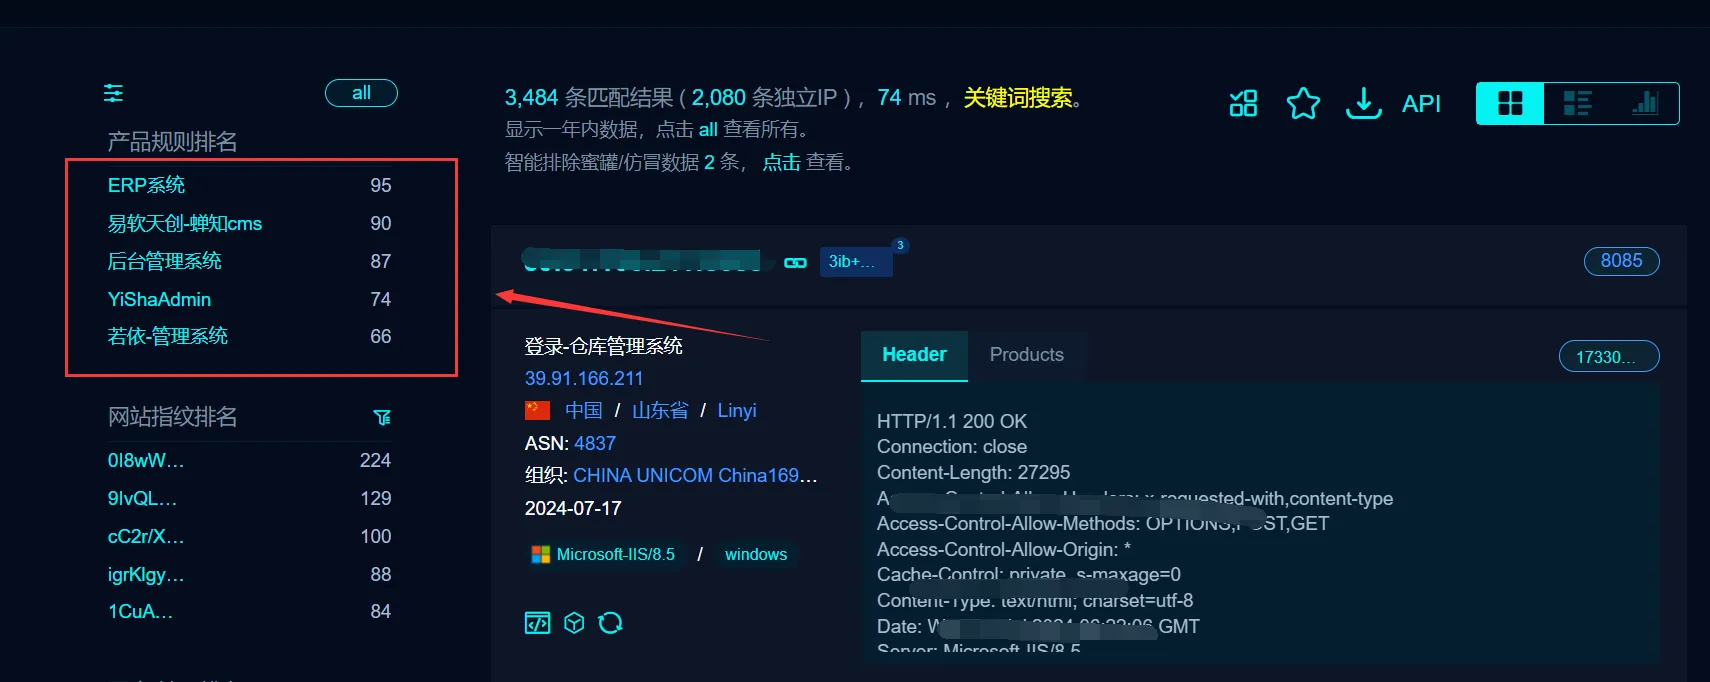Download results via the download icon
Viewport: 1710px width, 682px height.
1363,103
